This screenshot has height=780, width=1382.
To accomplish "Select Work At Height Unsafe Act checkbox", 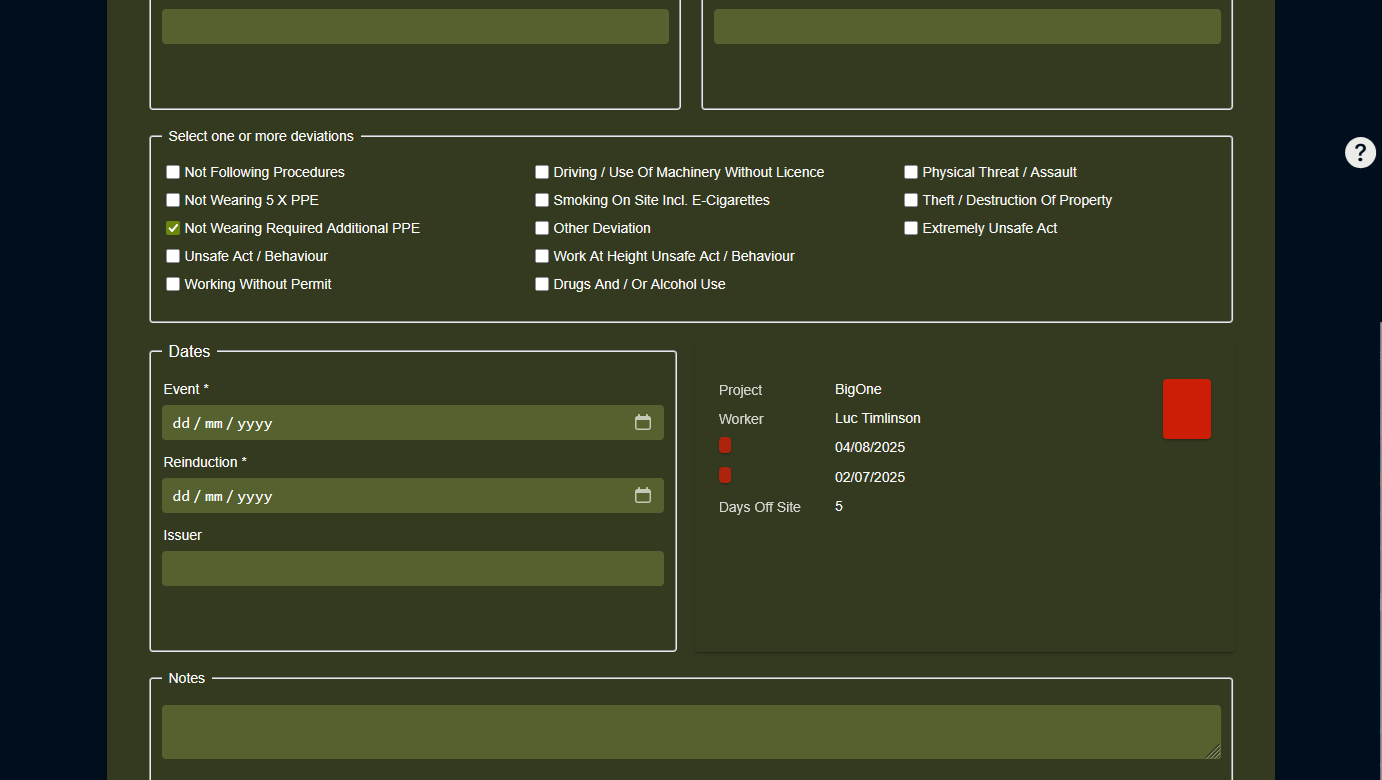I will (x=542, y=256).
